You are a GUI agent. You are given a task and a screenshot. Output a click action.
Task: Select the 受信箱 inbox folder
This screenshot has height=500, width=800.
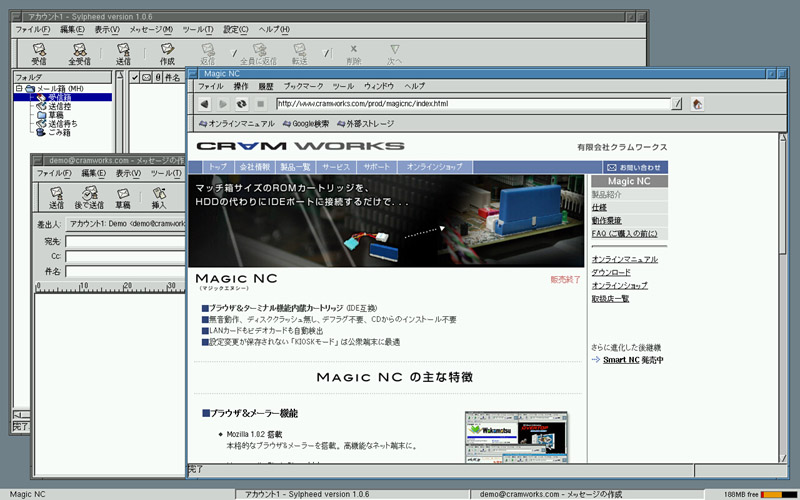pos(60,97)
